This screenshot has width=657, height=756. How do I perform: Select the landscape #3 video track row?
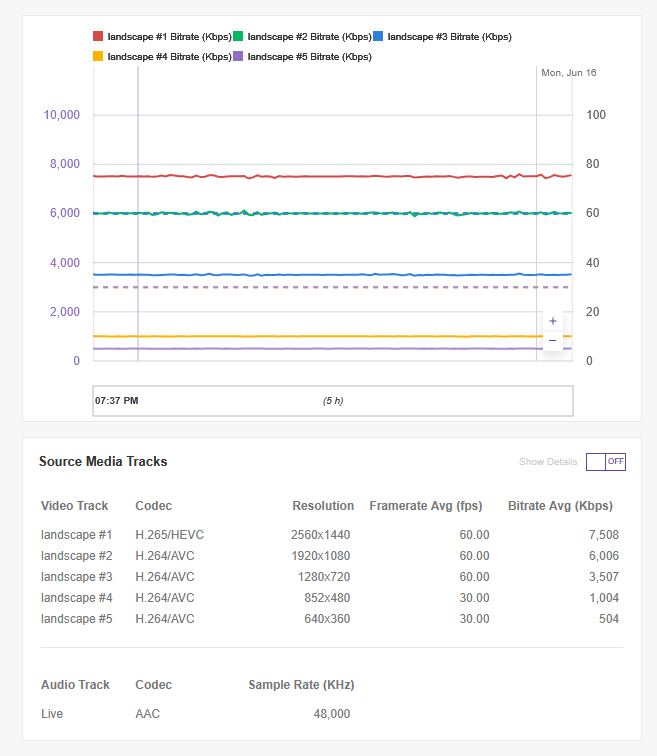click(x=329, y=577)
